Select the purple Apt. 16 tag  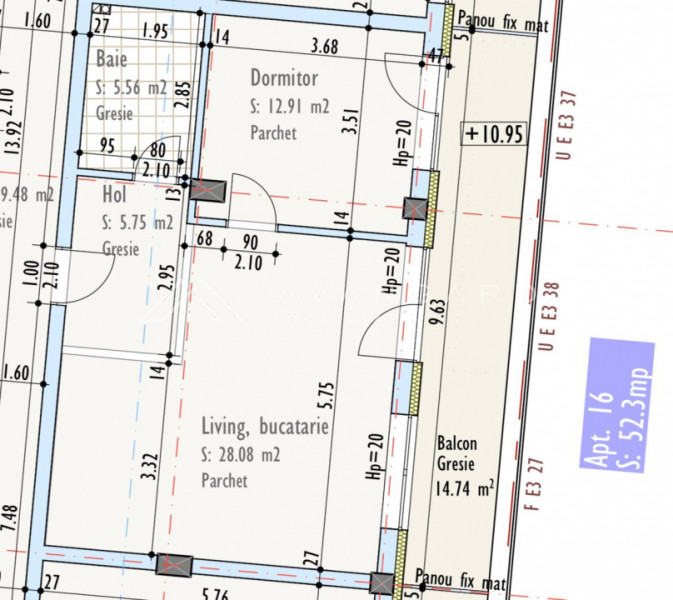(x=617, y=405)
